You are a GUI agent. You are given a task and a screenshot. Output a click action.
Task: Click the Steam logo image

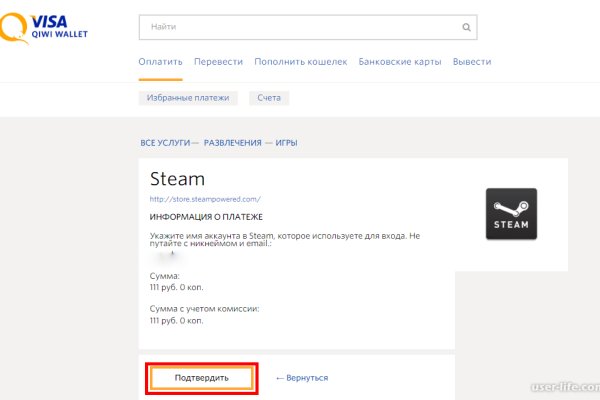click(x=511, y=214)
